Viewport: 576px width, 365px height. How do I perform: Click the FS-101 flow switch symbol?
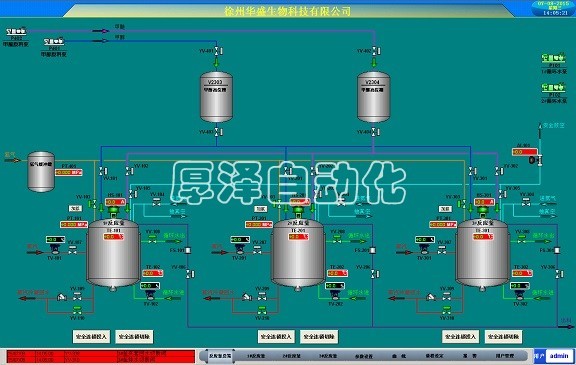pyautogui.click(x=188, y=250)
